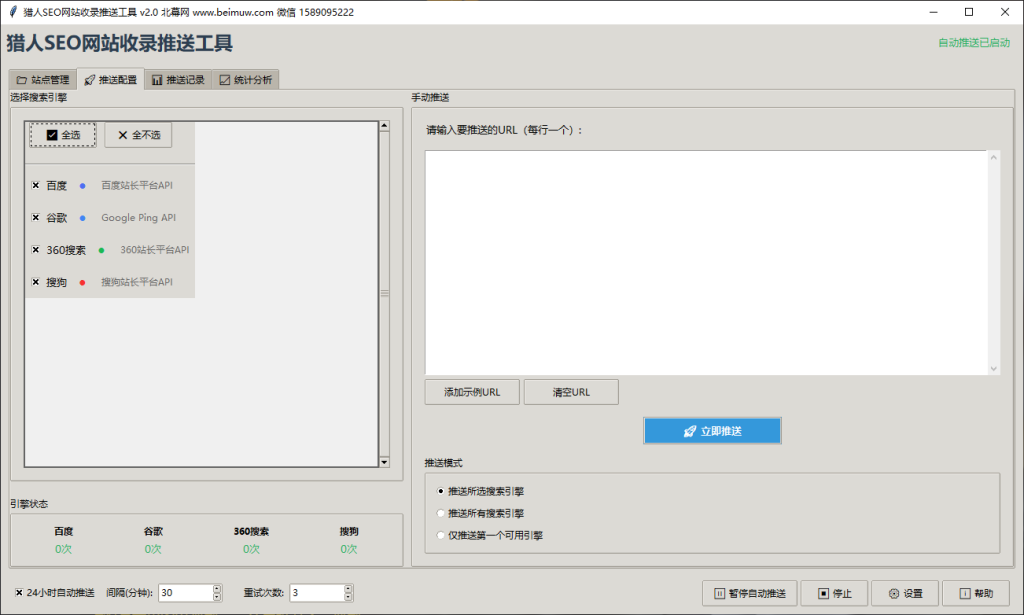Screen dimensions: 1024x615
Task: Click the X icon on 全不选 button
Action: (124, 133)
